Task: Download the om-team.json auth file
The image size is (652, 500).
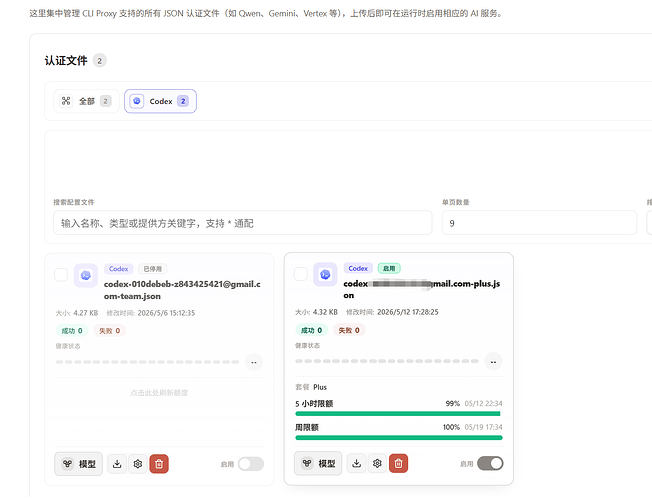Action: 117,464
